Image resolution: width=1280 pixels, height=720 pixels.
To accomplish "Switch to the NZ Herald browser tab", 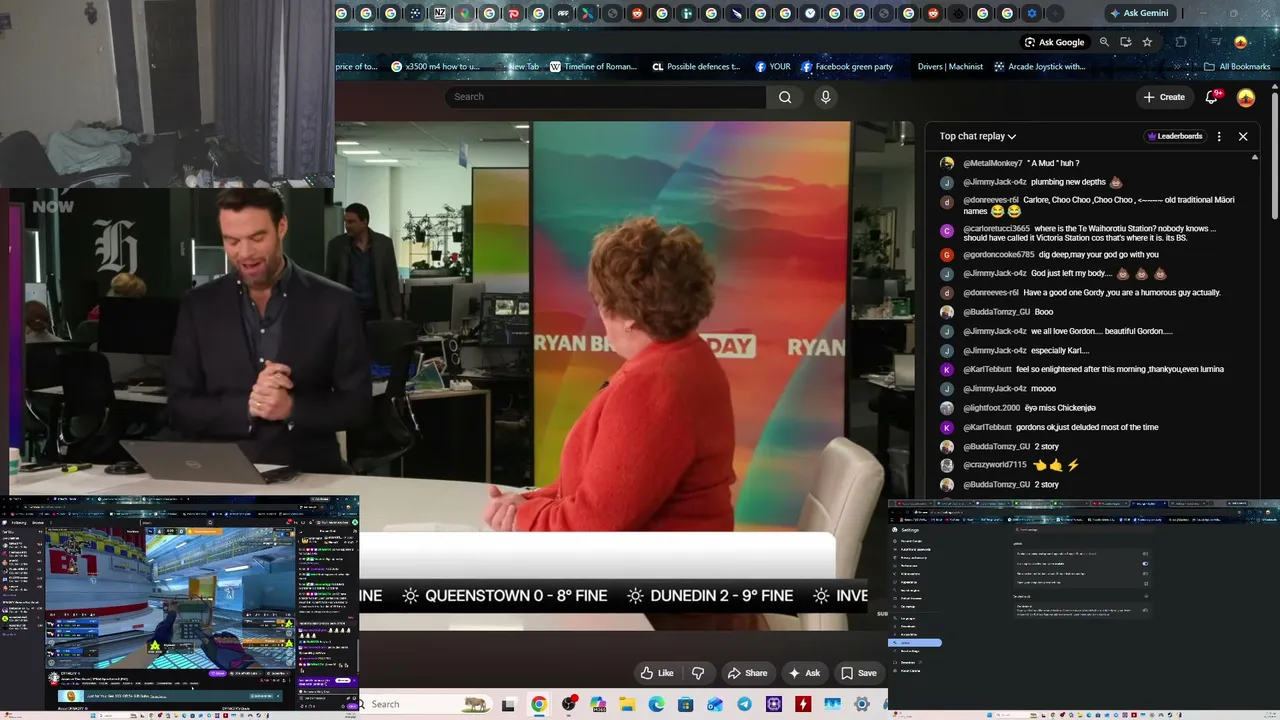I will coord(440,13).
